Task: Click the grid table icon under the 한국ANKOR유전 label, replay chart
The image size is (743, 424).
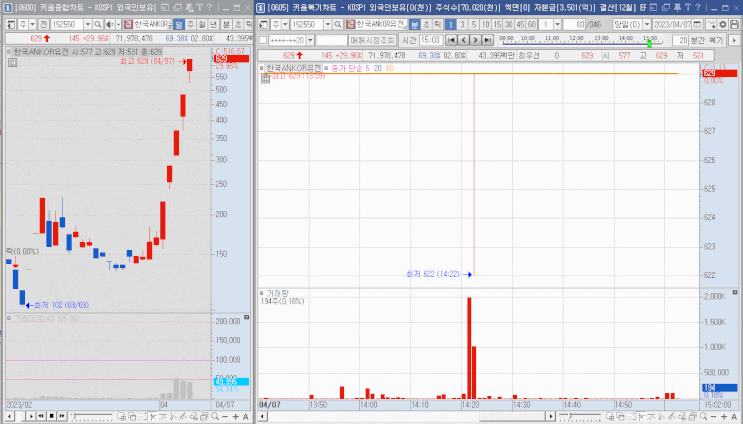Action: click(x=265, y=79)
